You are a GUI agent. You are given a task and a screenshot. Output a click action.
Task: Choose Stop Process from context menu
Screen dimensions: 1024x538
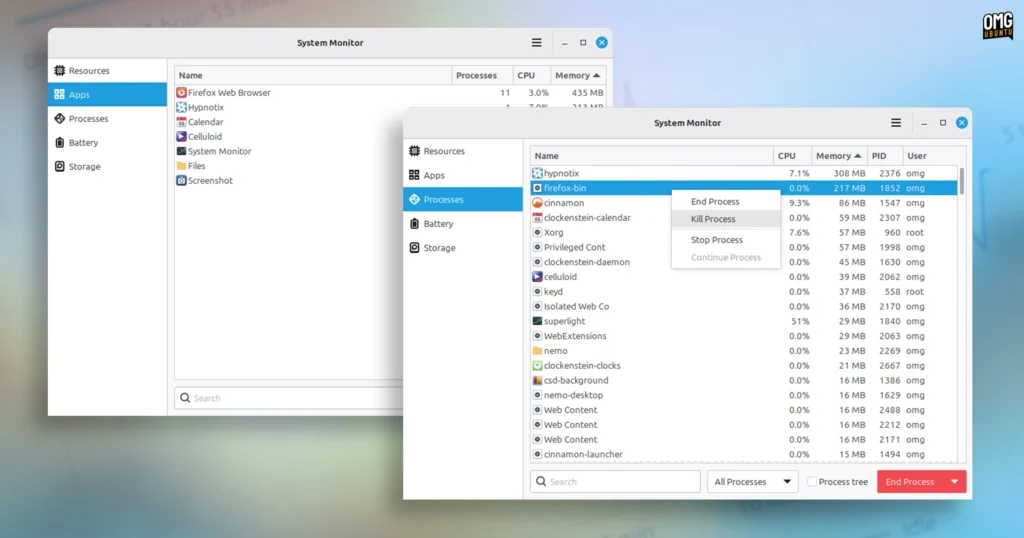726,240
